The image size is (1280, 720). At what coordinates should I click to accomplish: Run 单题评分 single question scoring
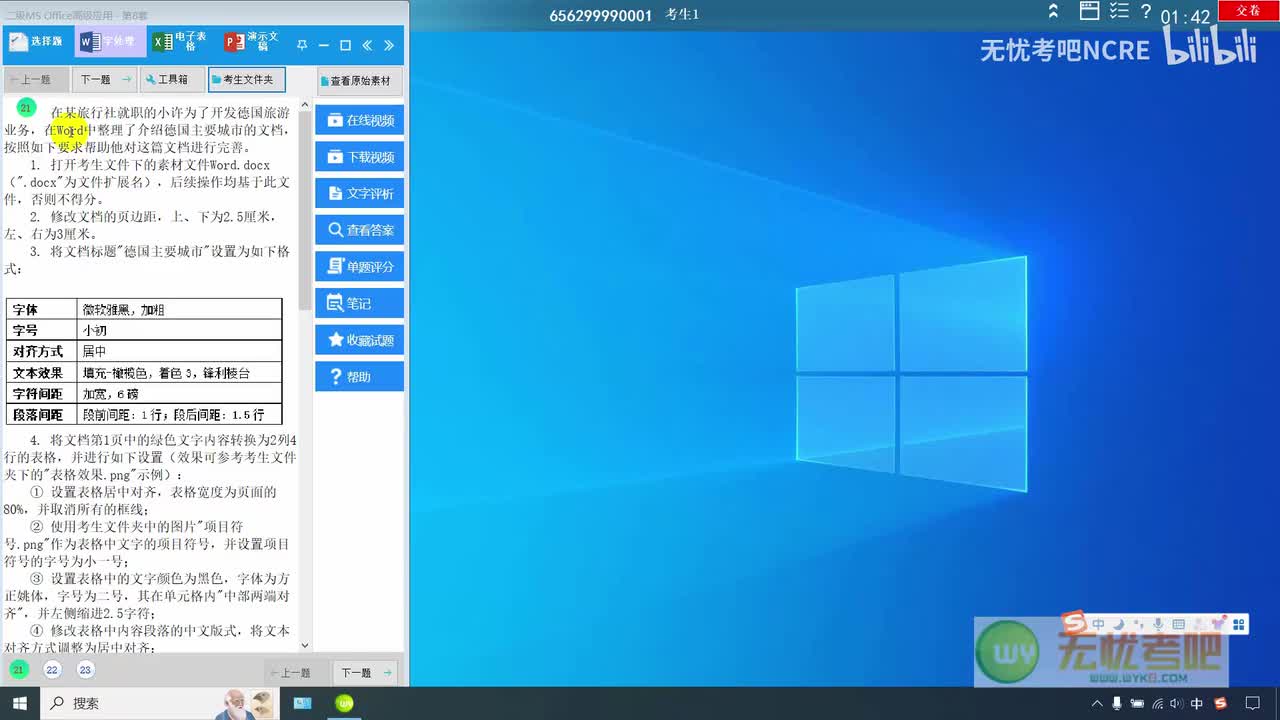(360, 267)
